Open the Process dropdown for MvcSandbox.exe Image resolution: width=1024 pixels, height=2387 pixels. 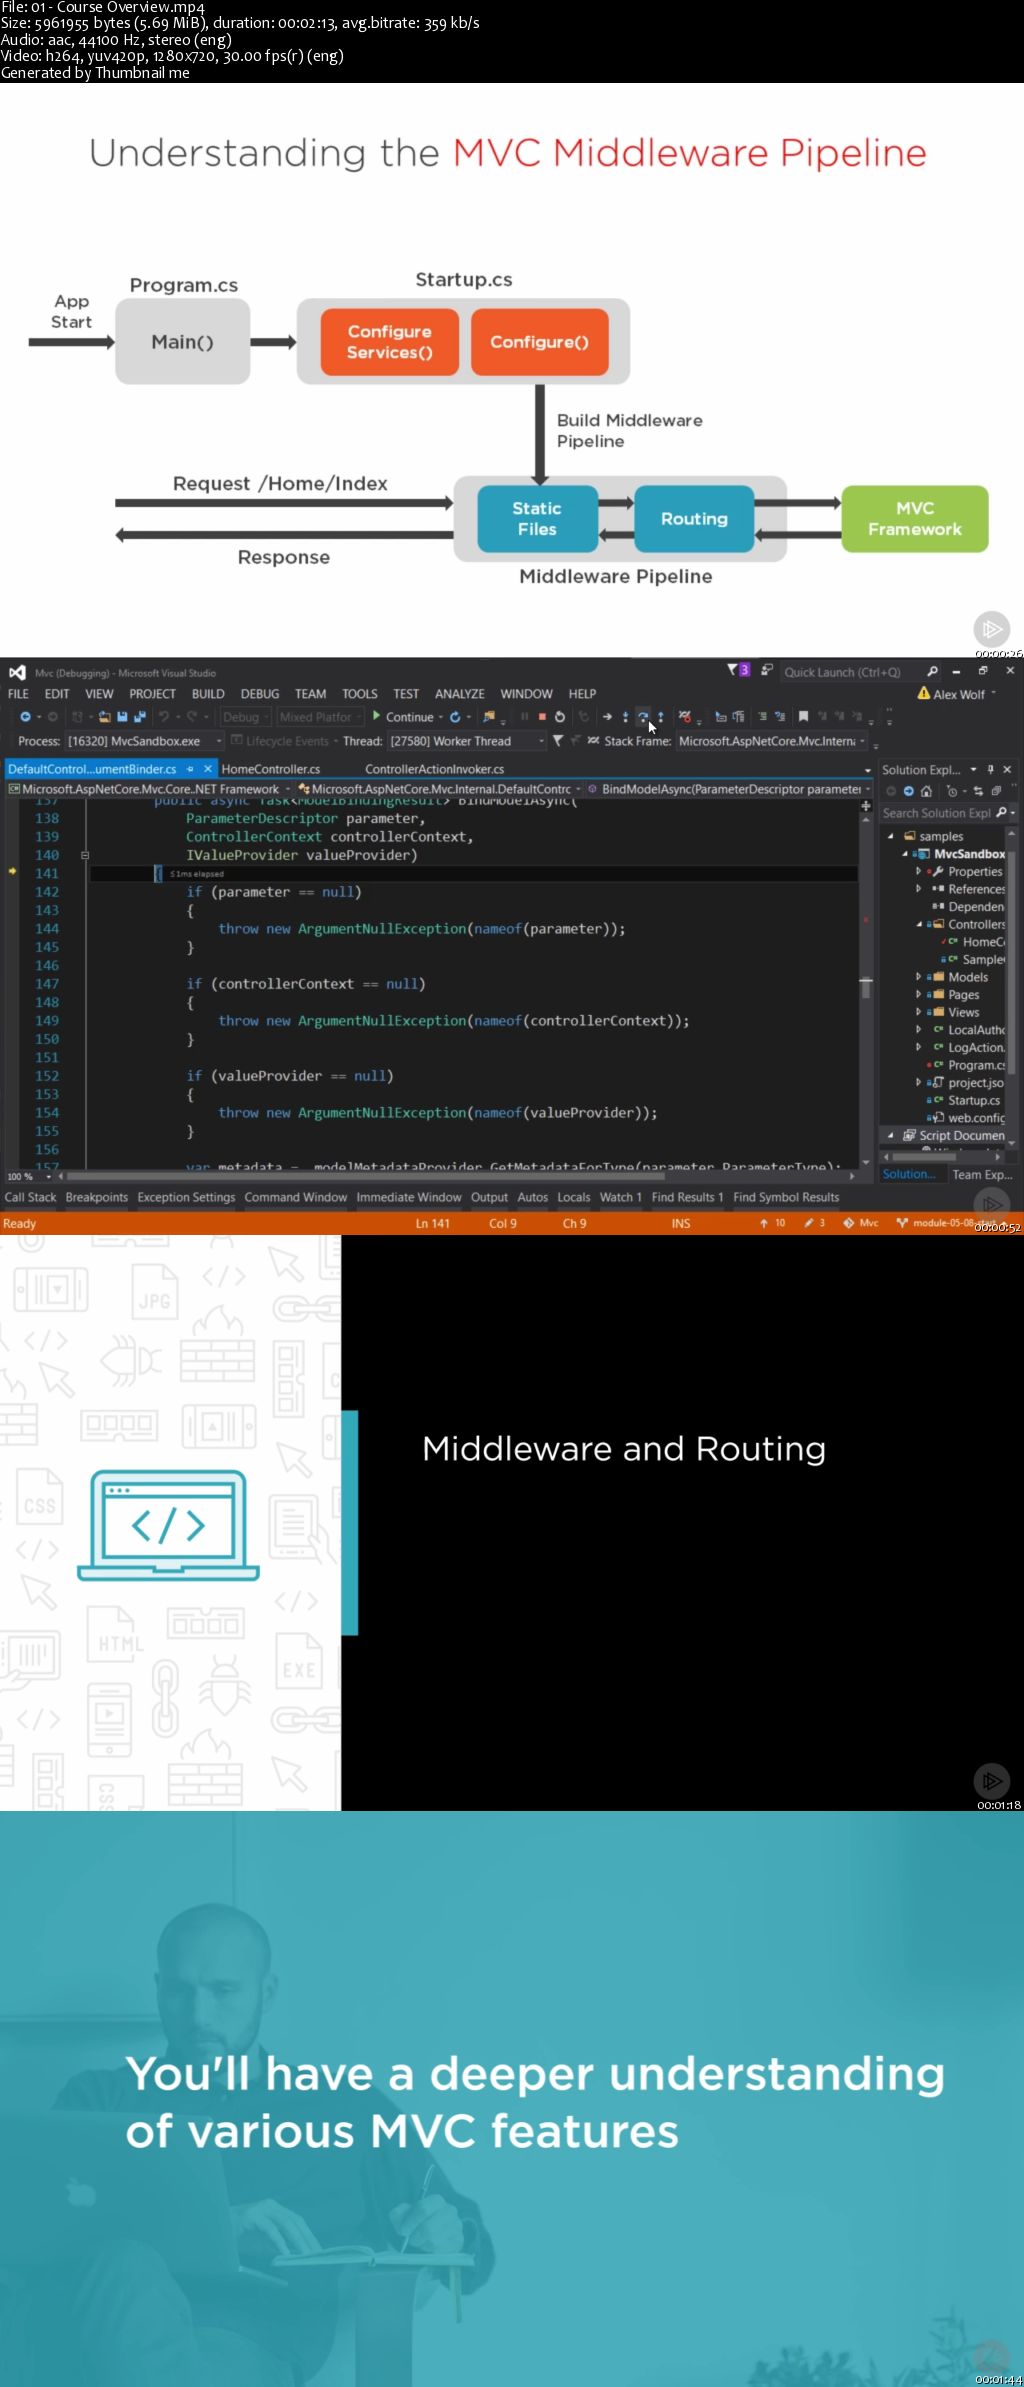pos(144,741)
